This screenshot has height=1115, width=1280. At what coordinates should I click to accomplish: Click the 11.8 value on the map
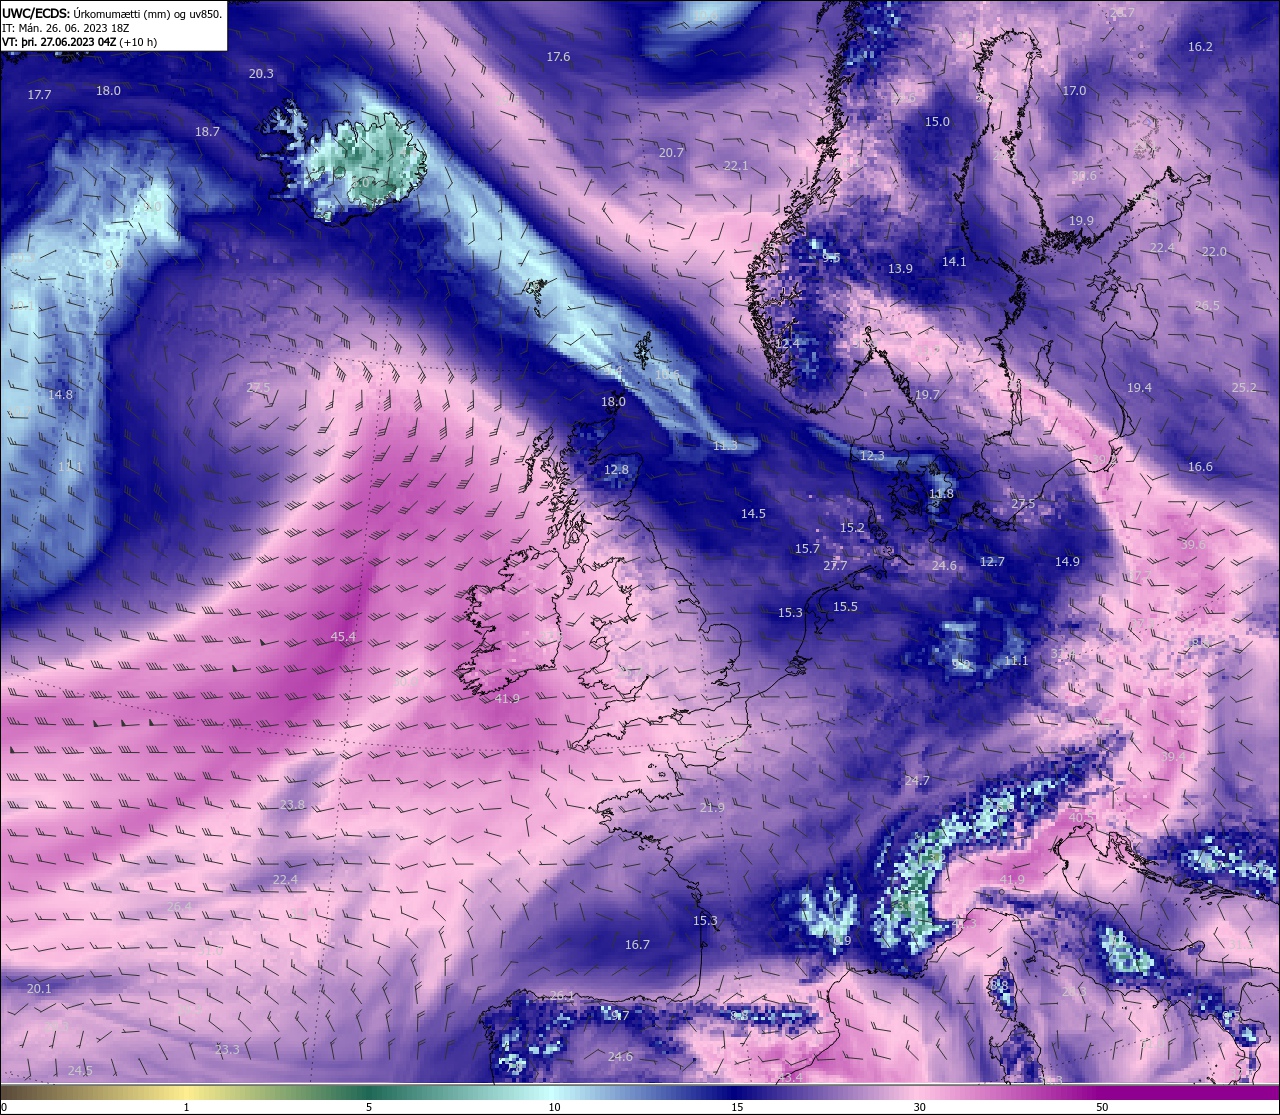(941, 494)
